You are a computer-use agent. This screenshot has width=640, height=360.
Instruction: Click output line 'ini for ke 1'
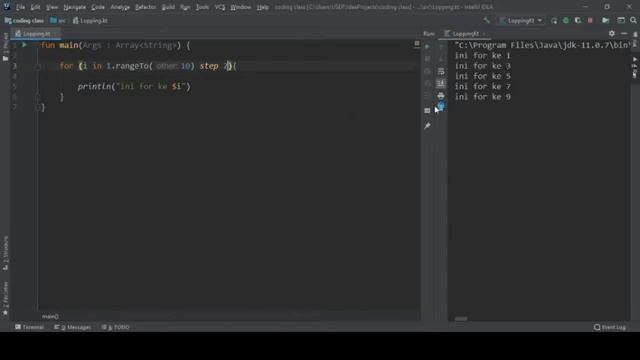click(x=482, y=56)
